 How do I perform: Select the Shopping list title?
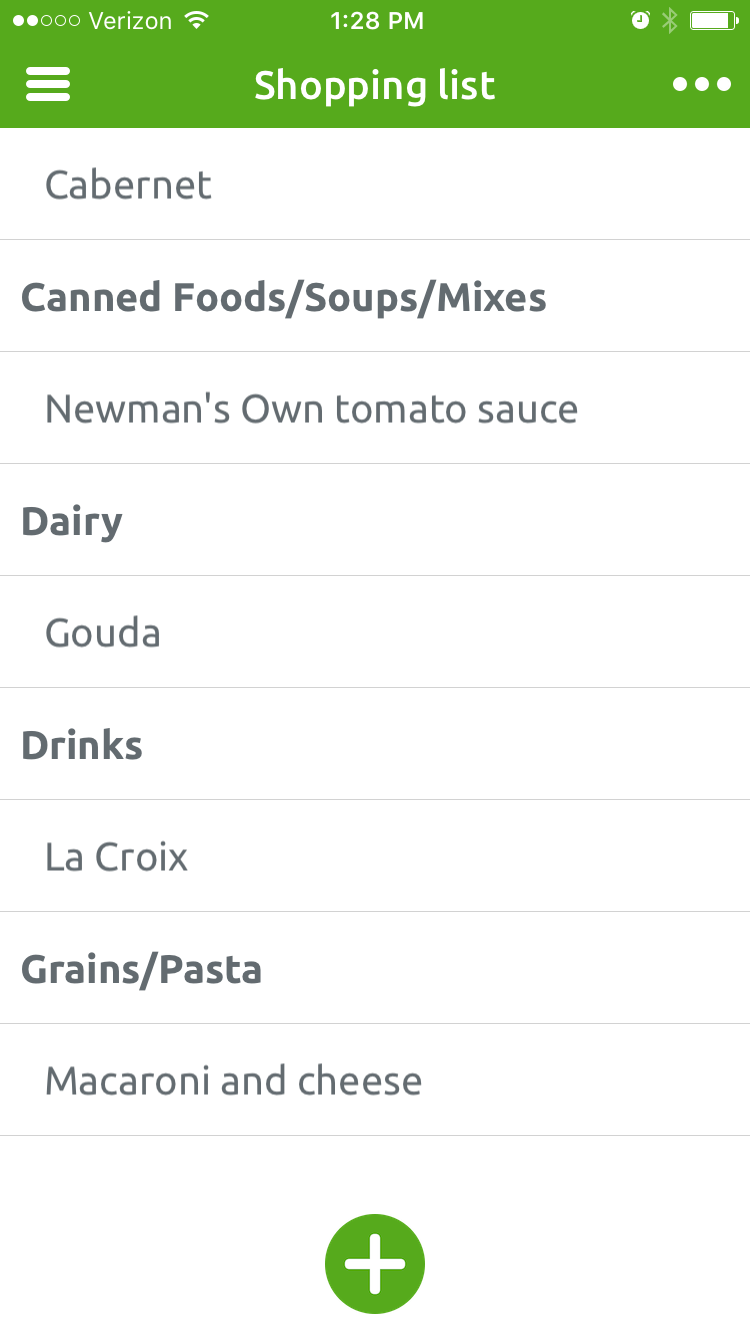(x=375, y=86)
